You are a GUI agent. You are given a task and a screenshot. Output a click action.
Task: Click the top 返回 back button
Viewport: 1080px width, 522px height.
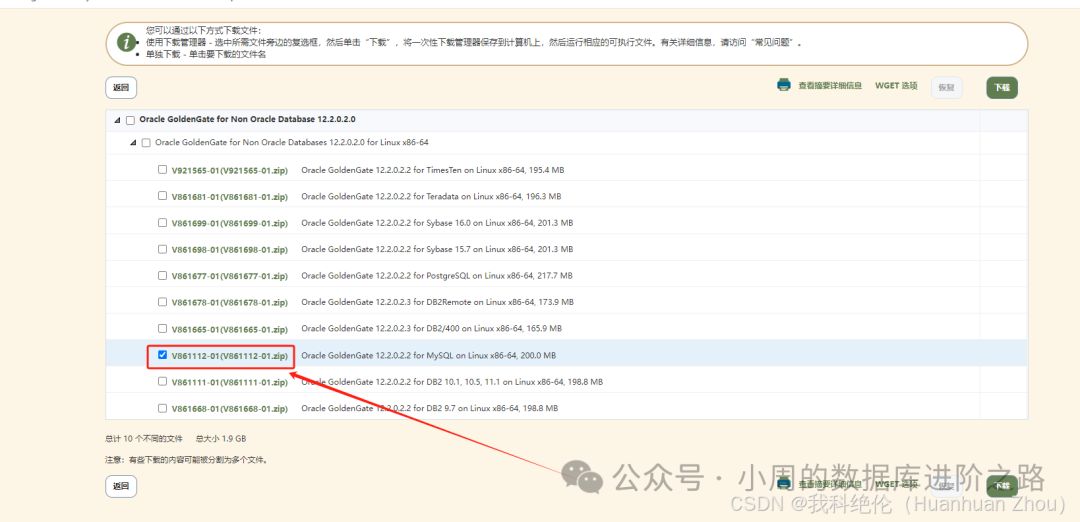(x=121, y=87)
